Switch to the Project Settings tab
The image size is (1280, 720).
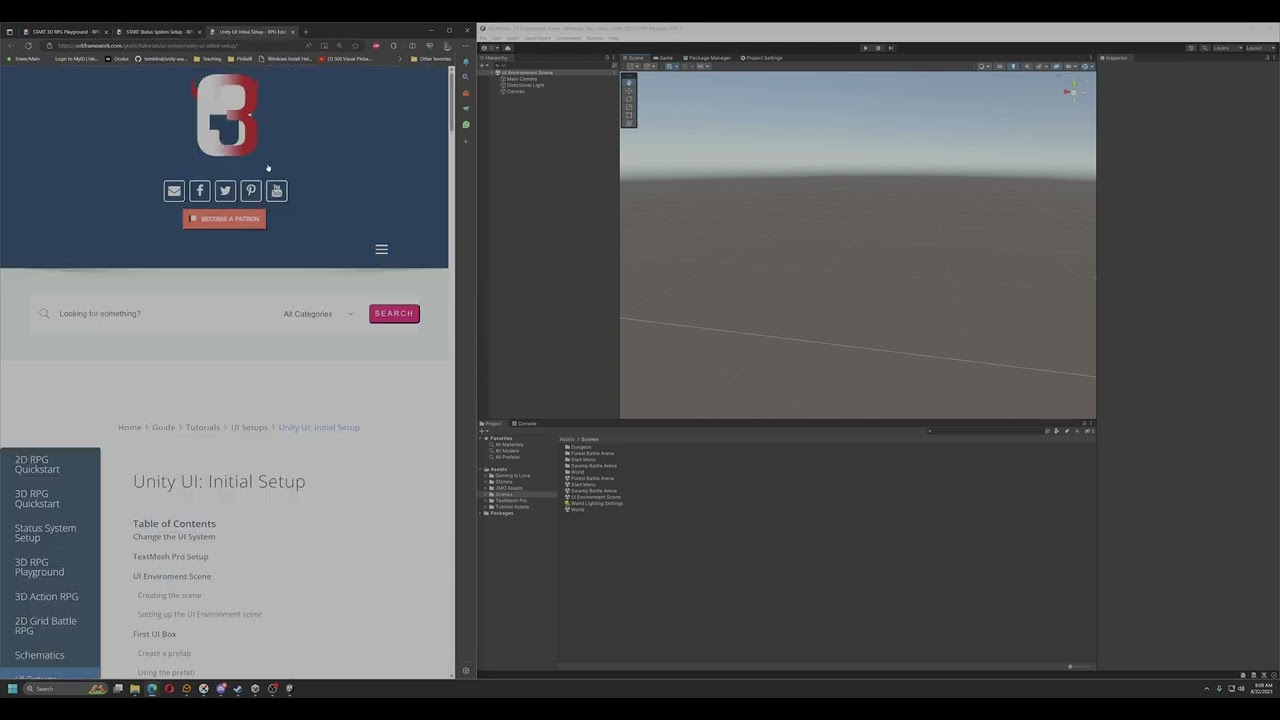click(761, 58)
